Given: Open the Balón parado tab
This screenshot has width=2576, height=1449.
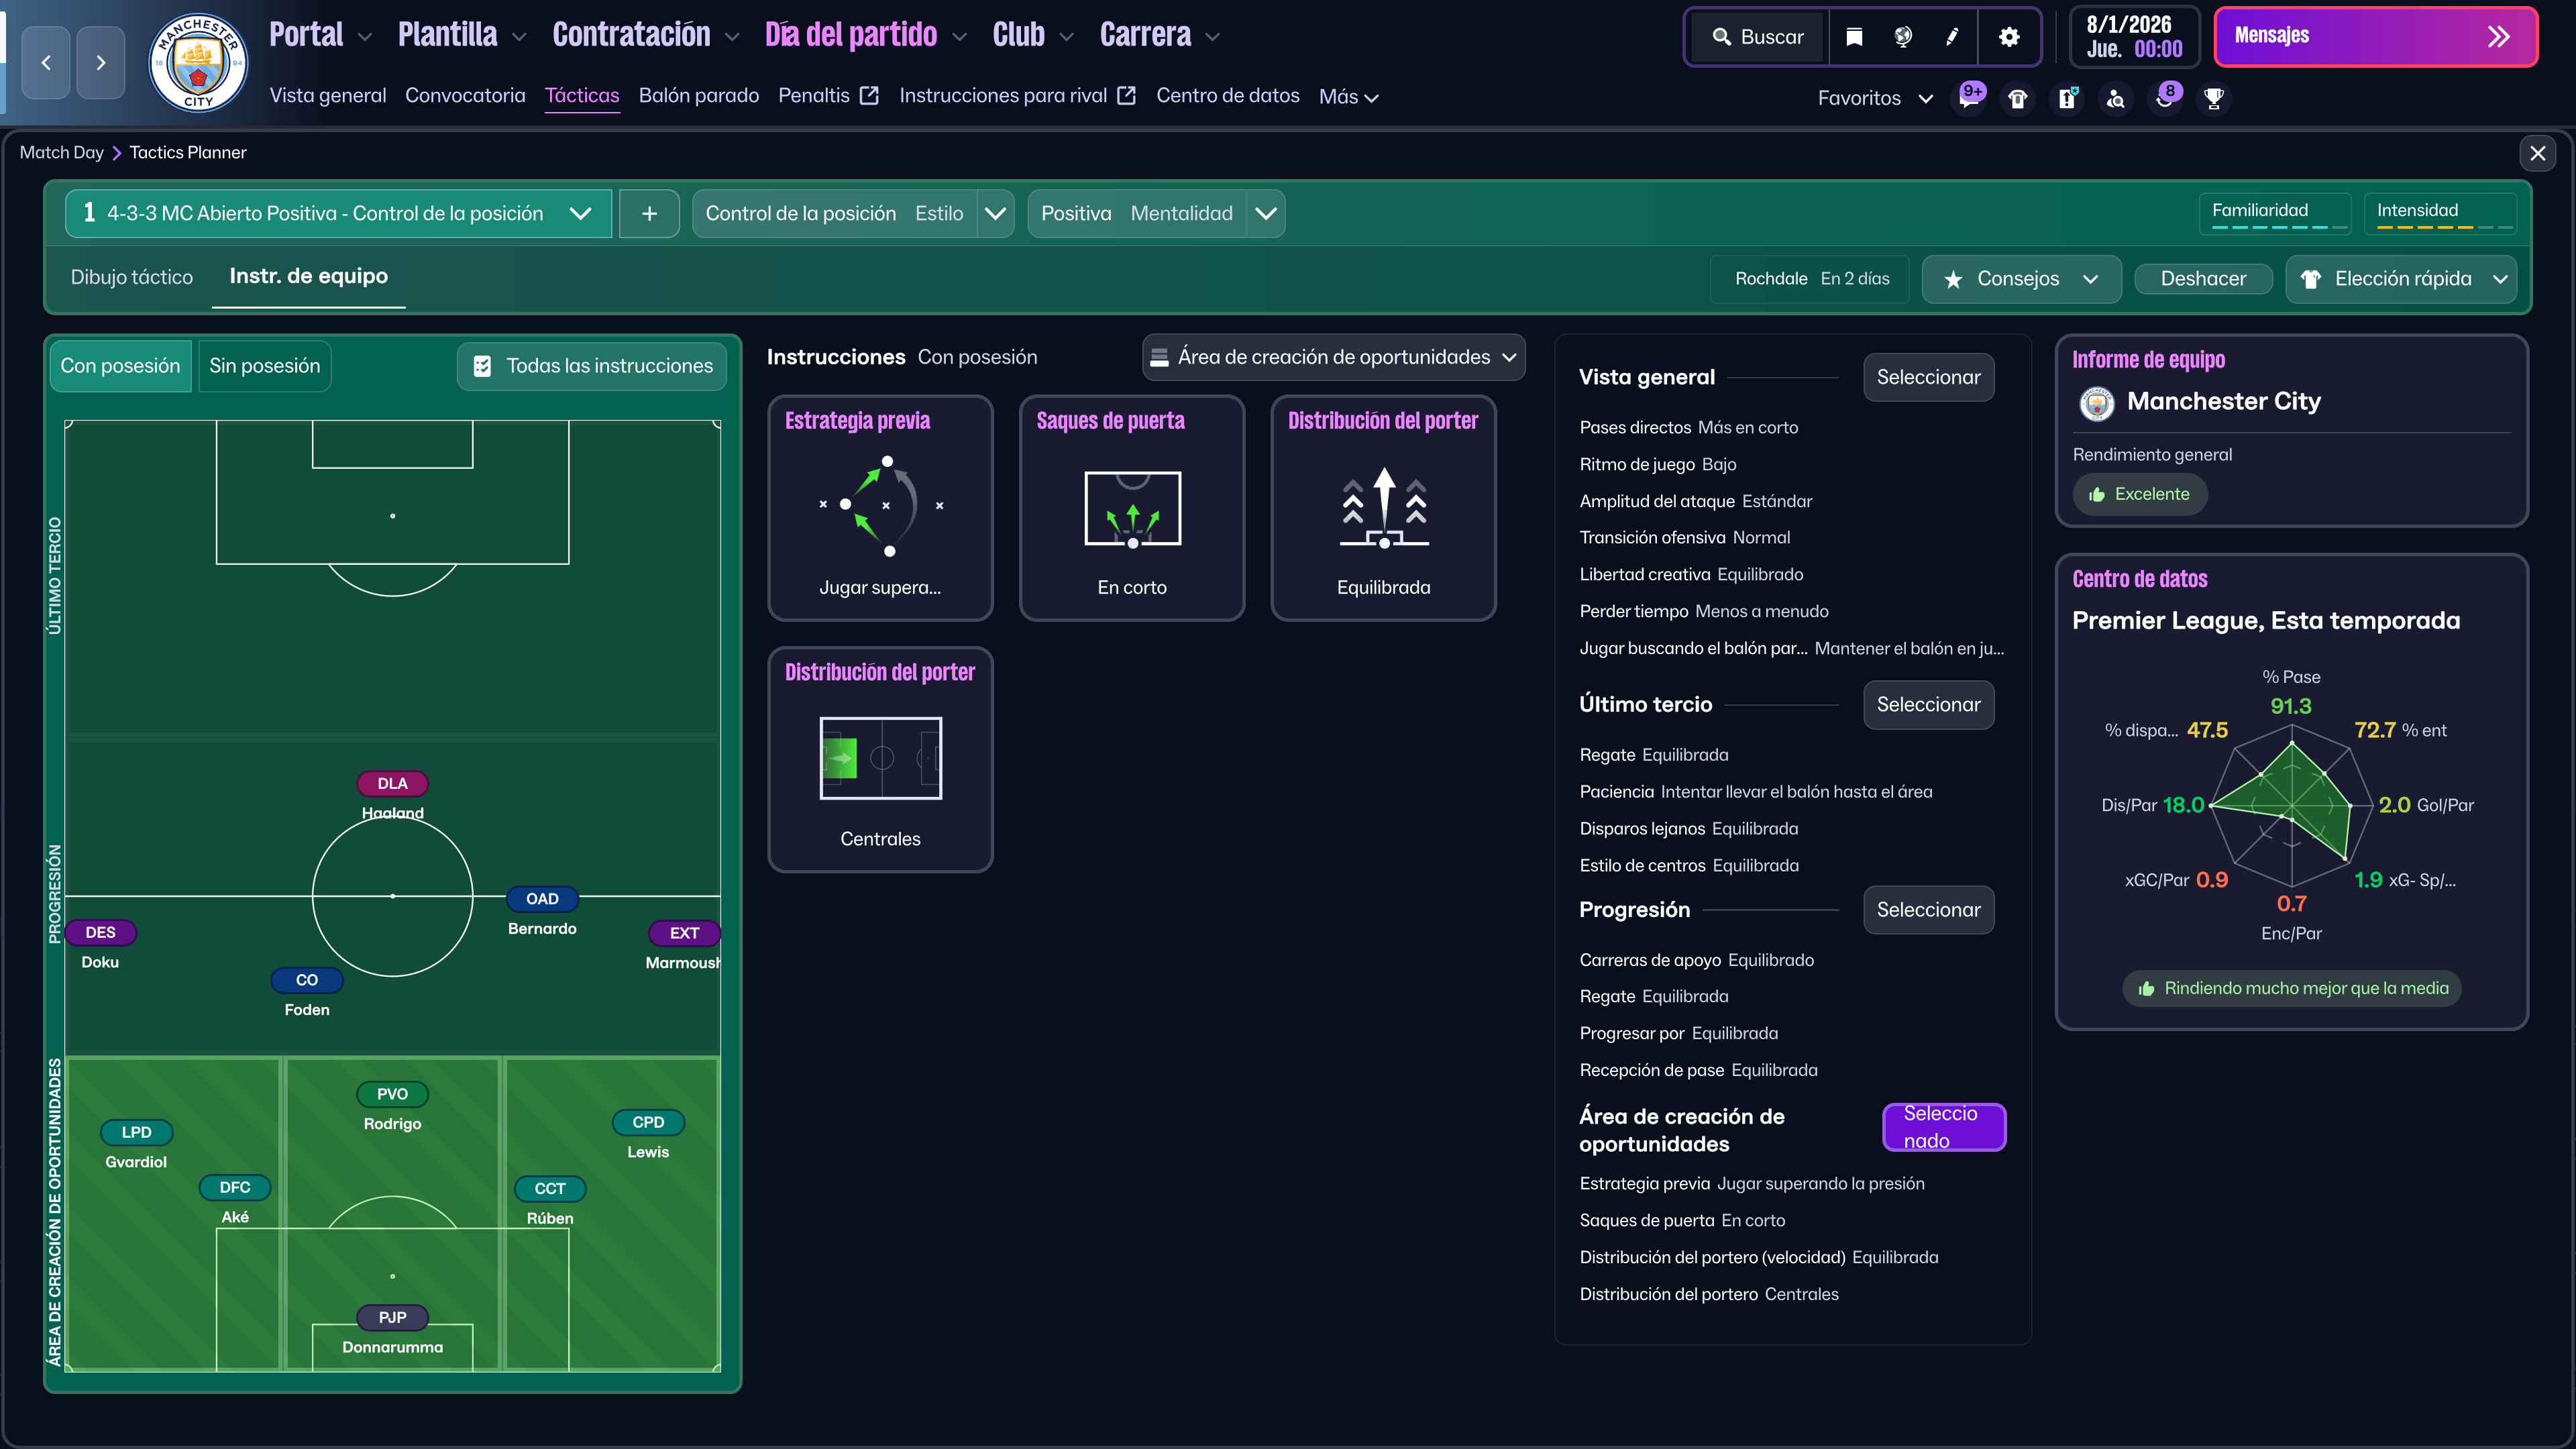Looking at the screenshot, I should point(698,96).
